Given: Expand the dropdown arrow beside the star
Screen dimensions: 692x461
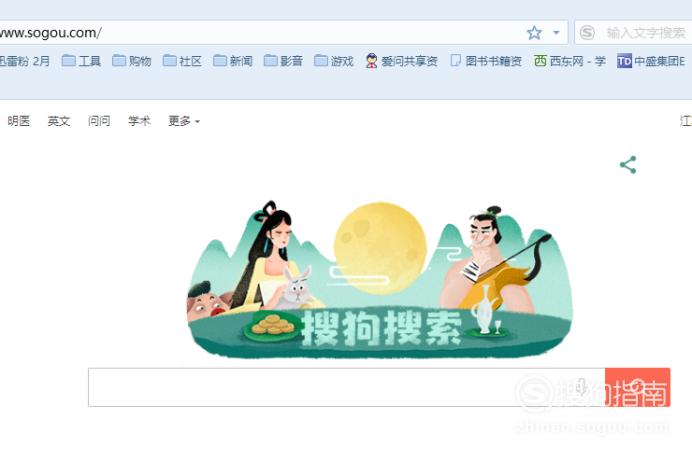Looking at the screenshot, I should point(556,33).
